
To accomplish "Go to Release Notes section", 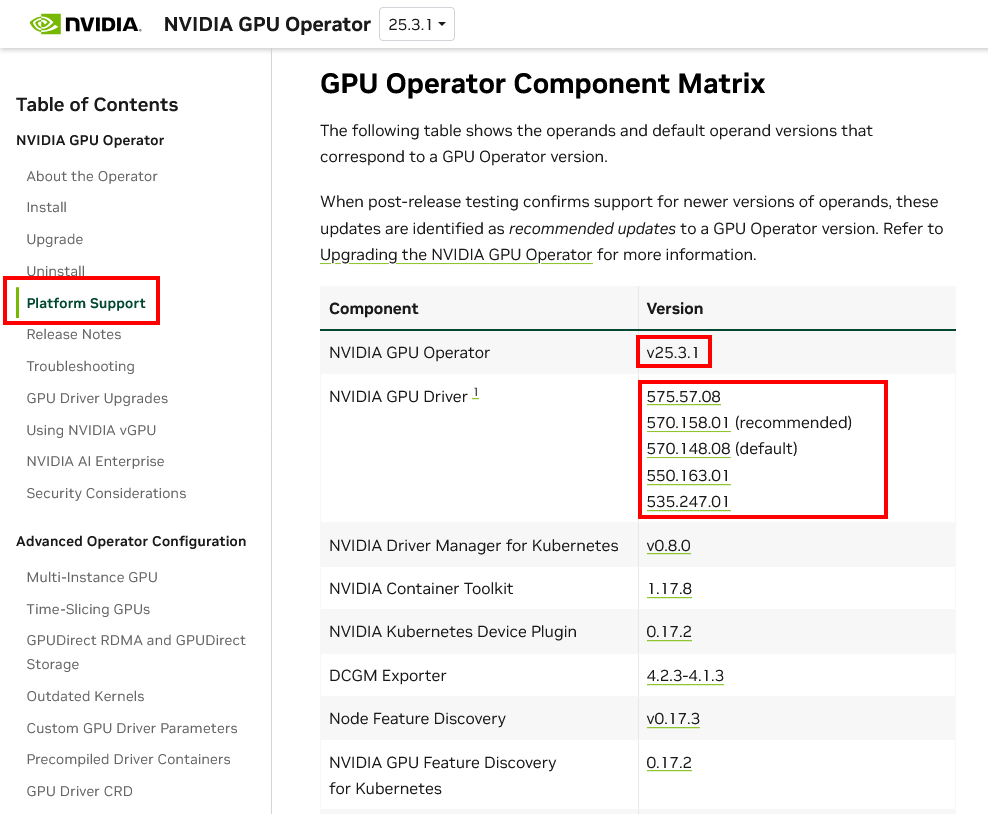I will [x=74, y=334].
